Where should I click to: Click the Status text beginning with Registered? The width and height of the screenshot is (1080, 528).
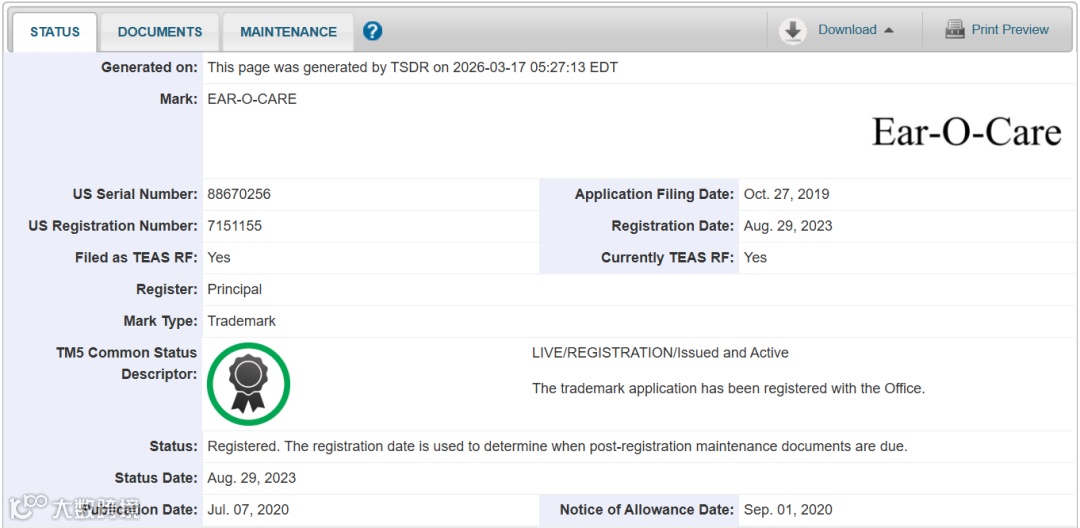click(x=557, y=446)
